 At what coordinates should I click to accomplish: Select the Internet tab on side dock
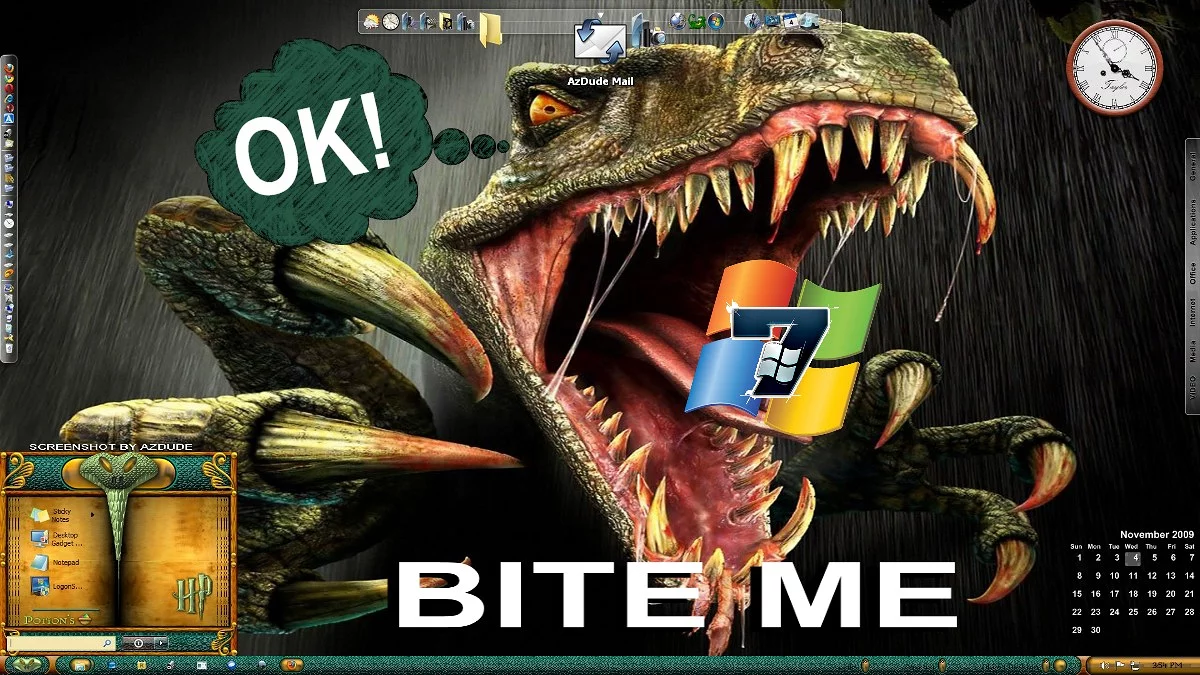coord(1192,316)
